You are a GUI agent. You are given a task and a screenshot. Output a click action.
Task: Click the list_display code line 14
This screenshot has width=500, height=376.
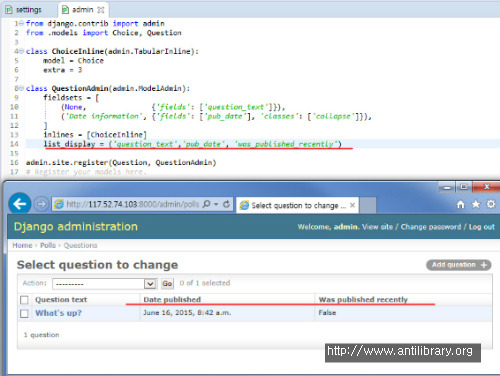coord(192,144)
